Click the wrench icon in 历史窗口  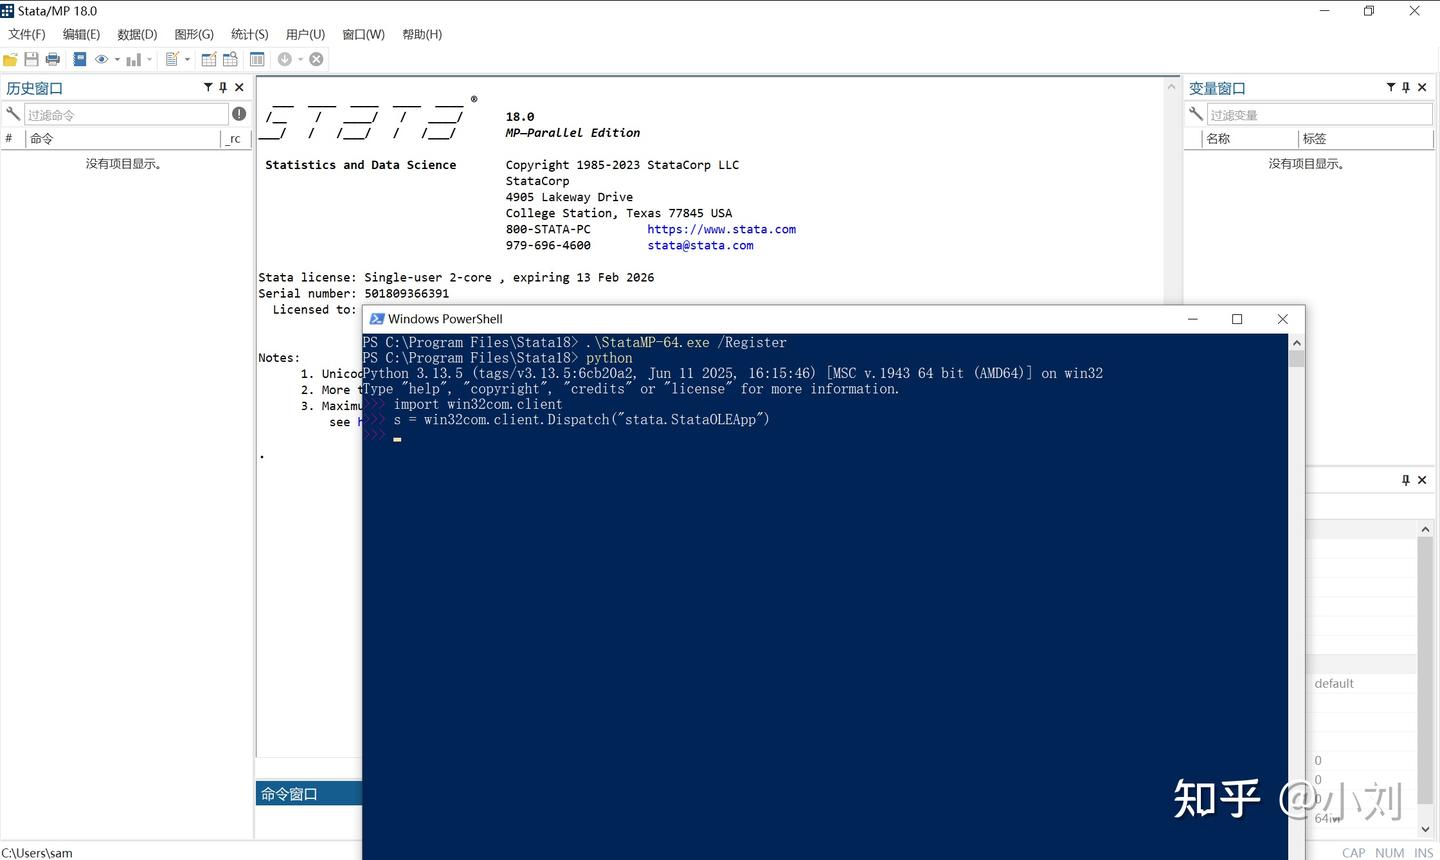pos(12,114)
